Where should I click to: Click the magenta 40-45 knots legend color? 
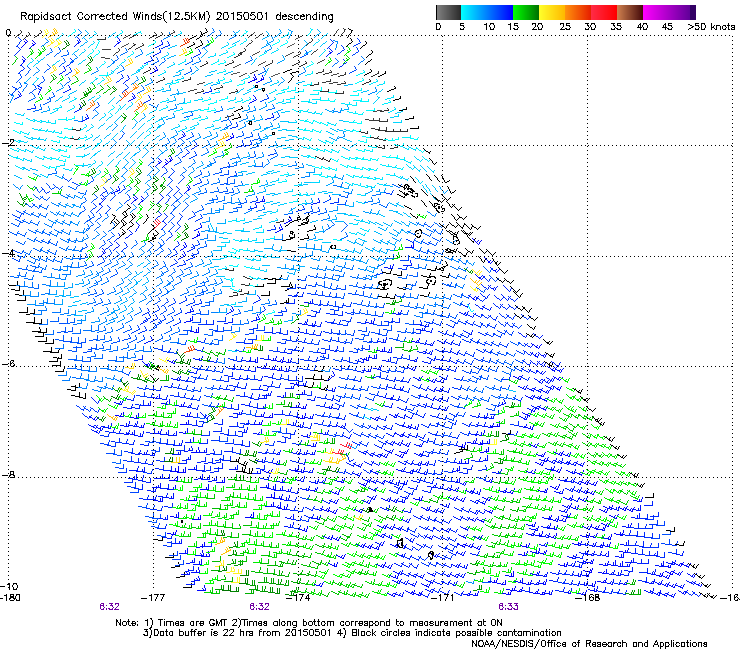click(x=656, y=12)
